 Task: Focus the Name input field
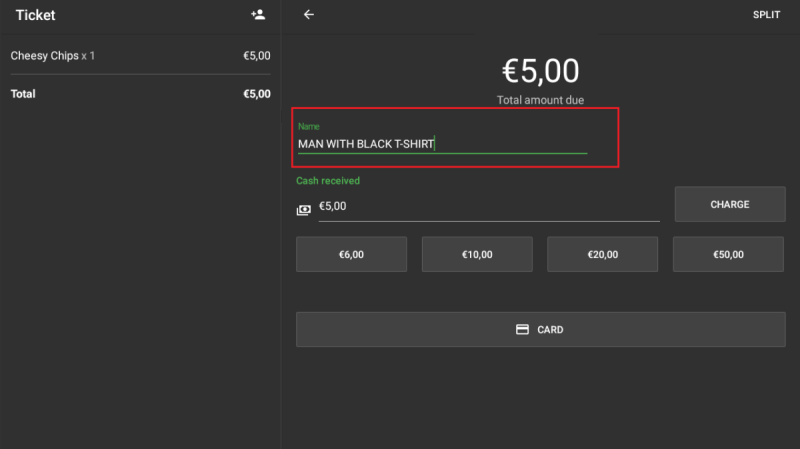click(x=442, y=144)
